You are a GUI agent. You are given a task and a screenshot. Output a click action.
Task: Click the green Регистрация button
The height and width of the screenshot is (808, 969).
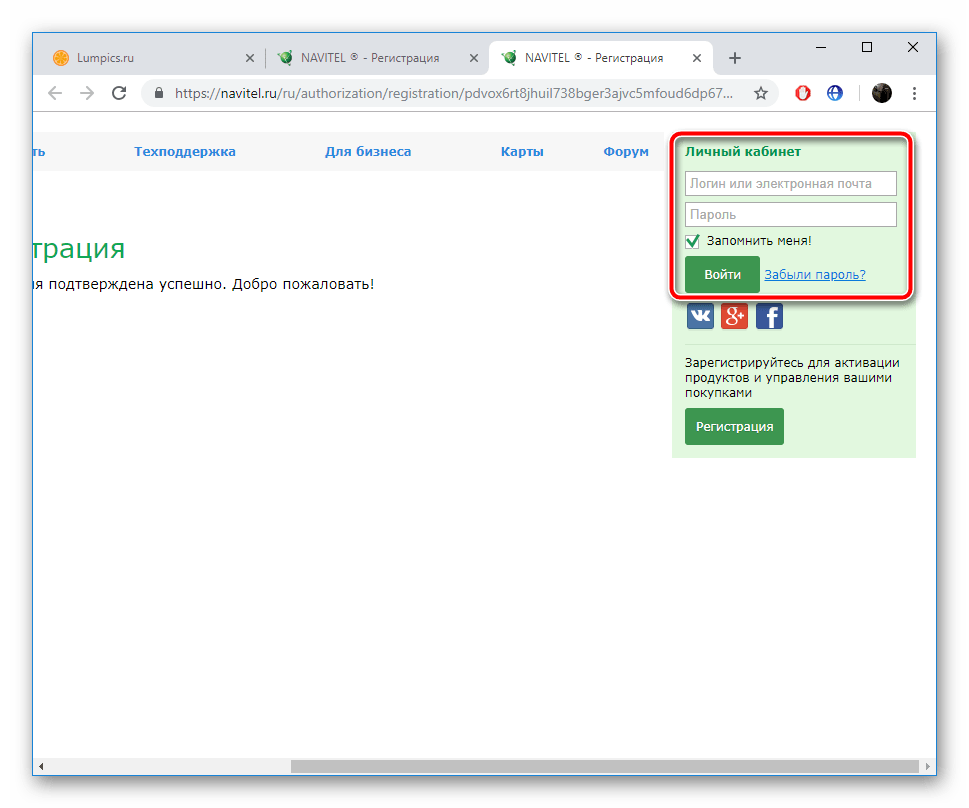pyautogui.click(x=734, y=426)
